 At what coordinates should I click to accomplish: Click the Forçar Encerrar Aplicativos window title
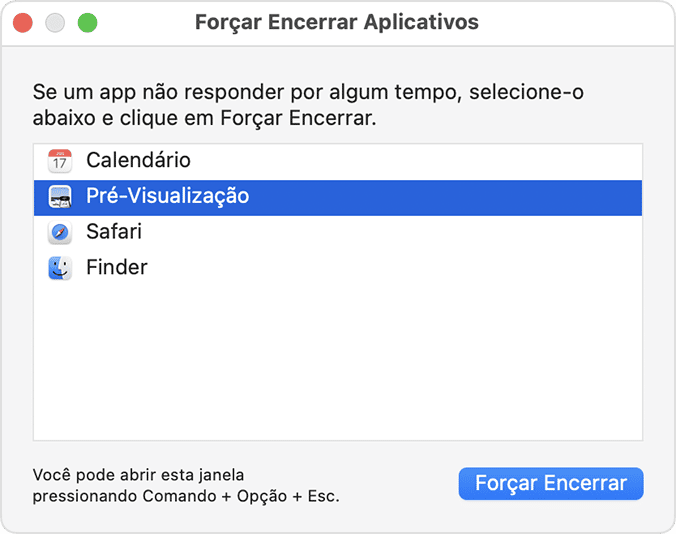(x=337, y=22)
